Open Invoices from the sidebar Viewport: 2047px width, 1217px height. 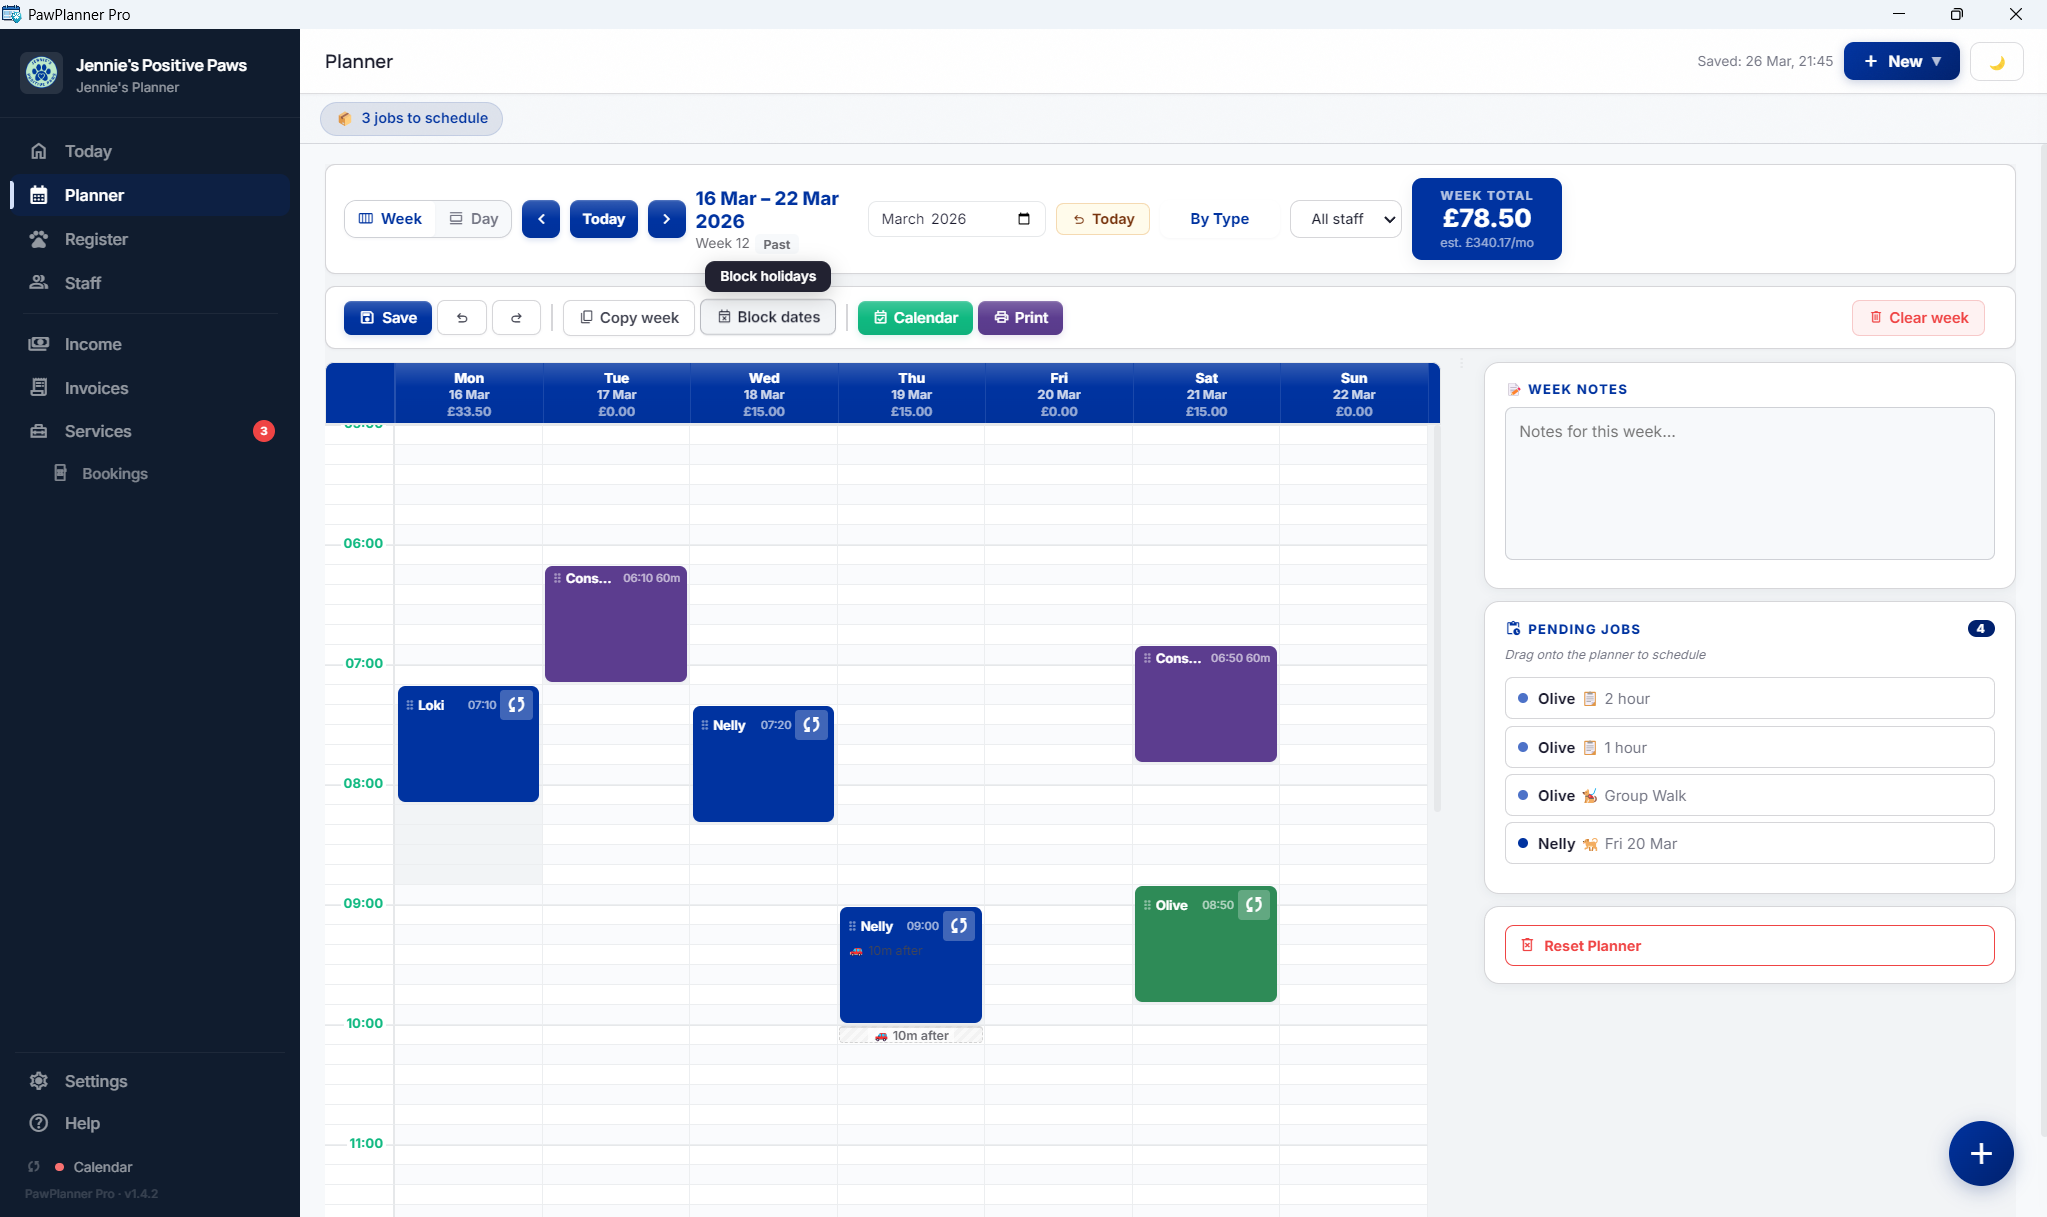[96, 387]
